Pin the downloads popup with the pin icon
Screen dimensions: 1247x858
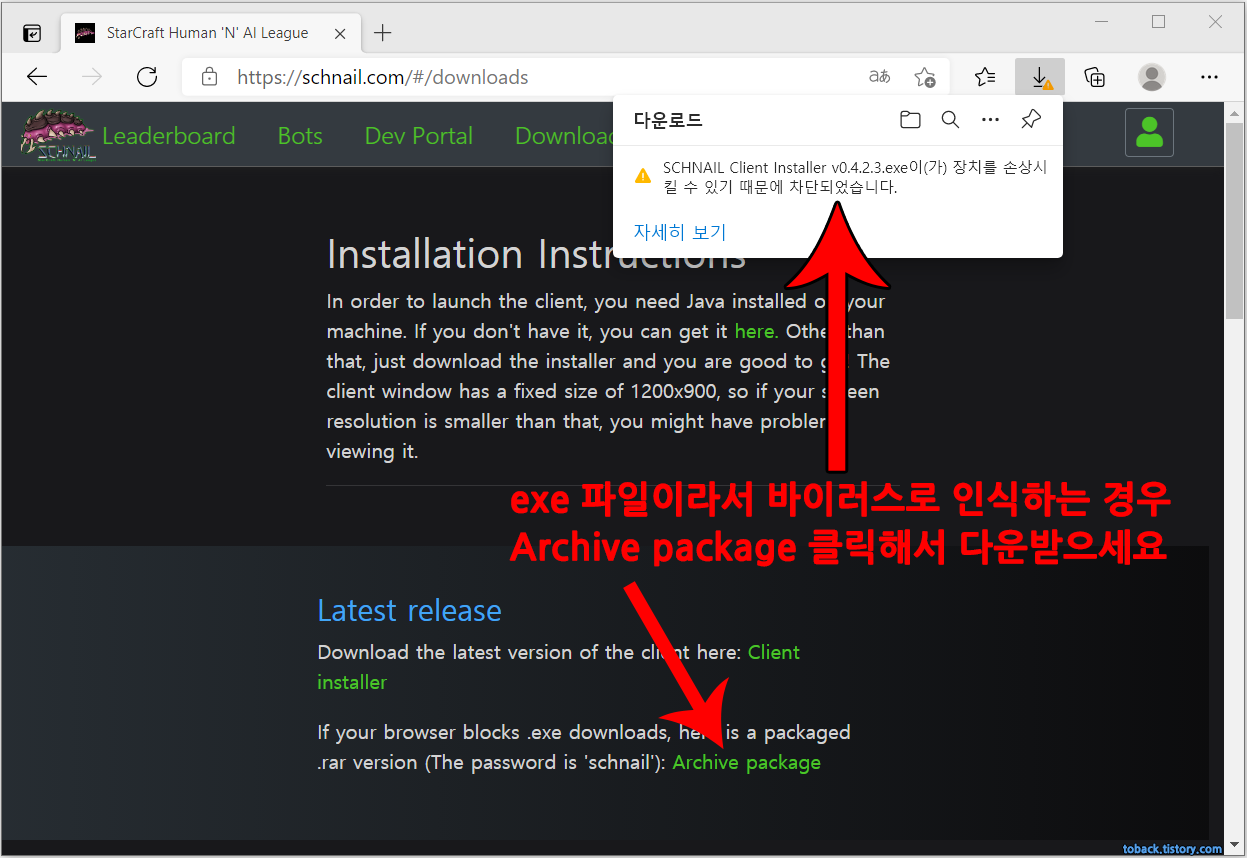tap(1031, 120)
